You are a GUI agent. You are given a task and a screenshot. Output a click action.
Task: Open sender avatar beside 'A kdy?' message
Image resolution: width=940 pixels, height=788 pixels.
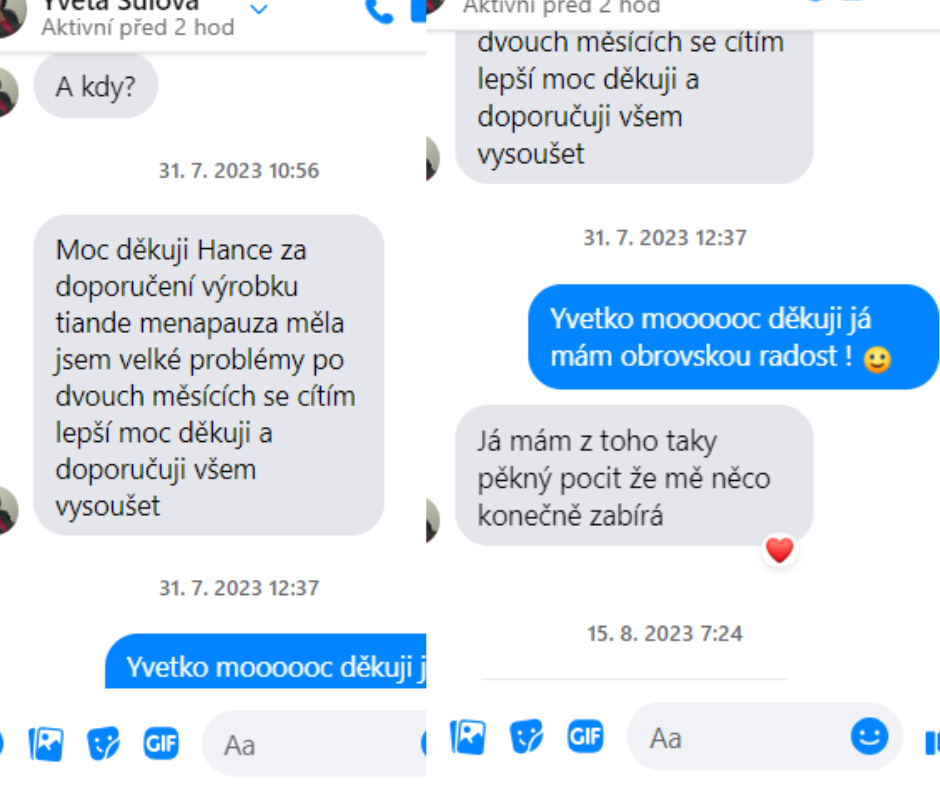coord(8,92)
